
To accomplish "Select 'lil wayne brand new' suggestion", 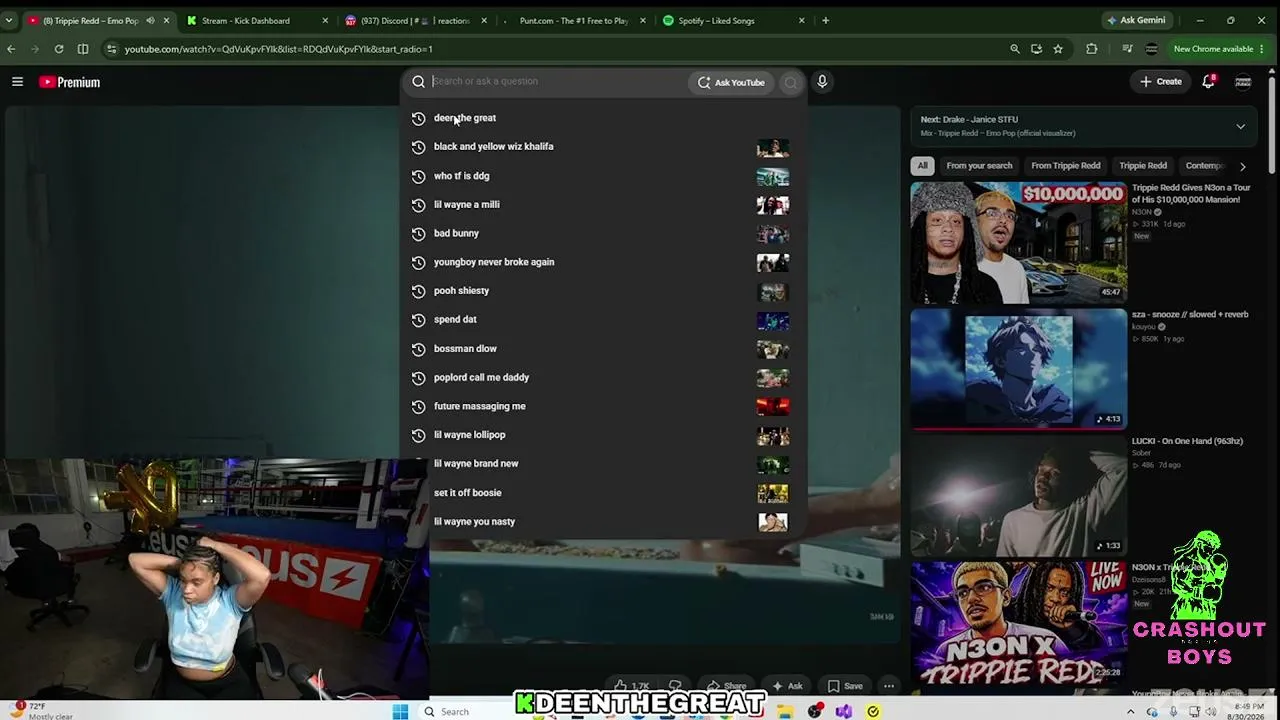I will coord(604,464).
